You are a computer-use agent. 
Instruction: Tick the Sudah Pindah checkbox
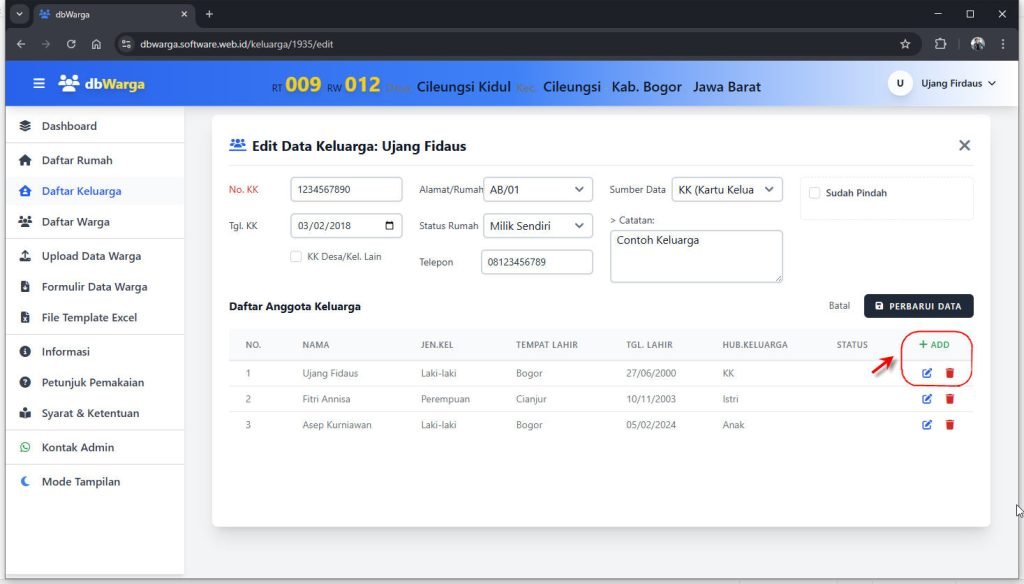pos(814,193)
